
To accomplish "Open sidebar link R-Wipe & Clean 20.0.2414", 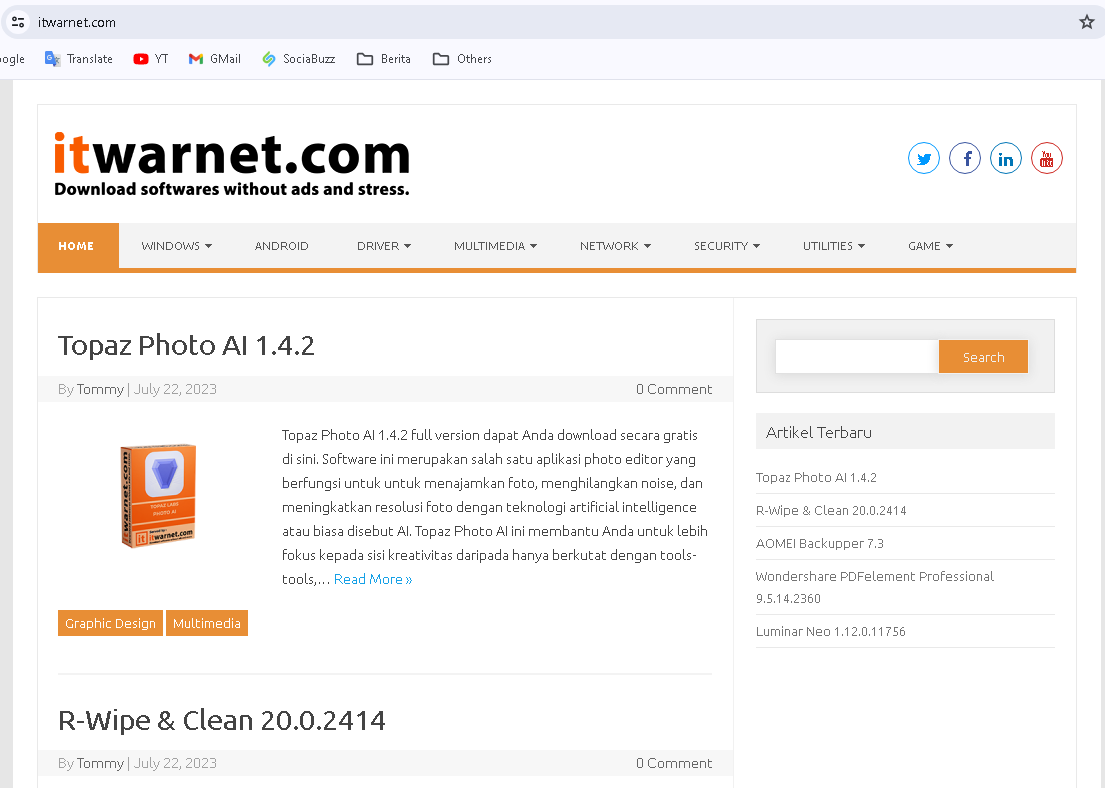I will click(831, 510).
